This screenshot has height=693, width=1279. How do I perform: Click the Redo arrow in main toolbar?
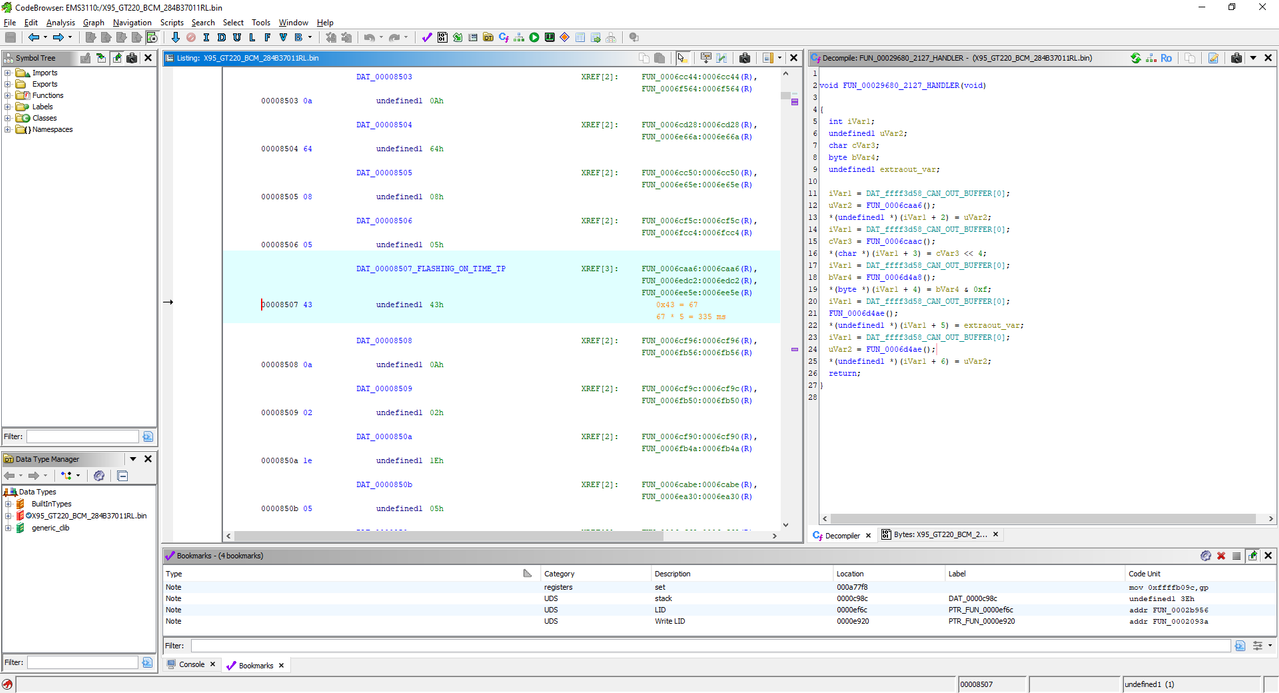pos(394,37)
